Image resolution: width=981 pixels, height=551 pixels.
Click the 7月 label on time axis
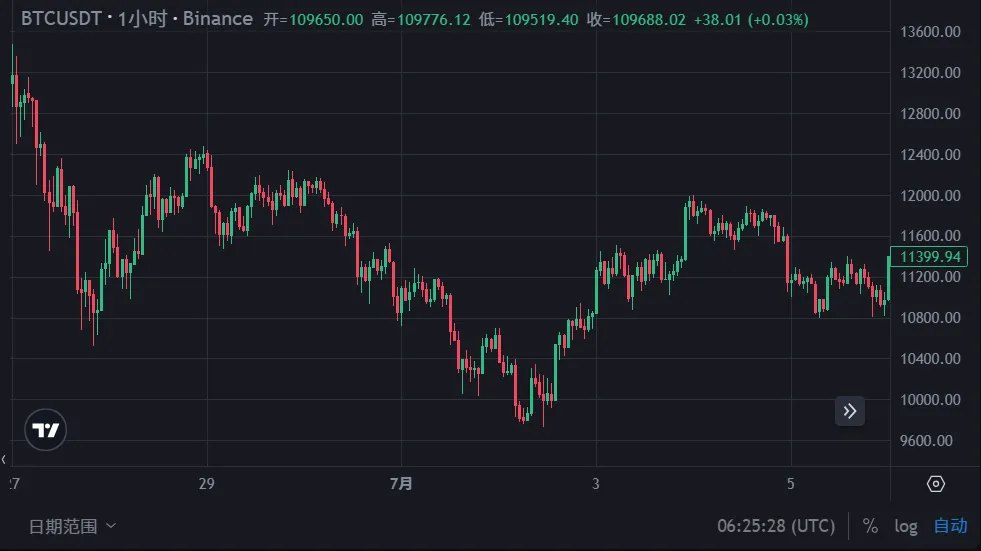point(400,484)
